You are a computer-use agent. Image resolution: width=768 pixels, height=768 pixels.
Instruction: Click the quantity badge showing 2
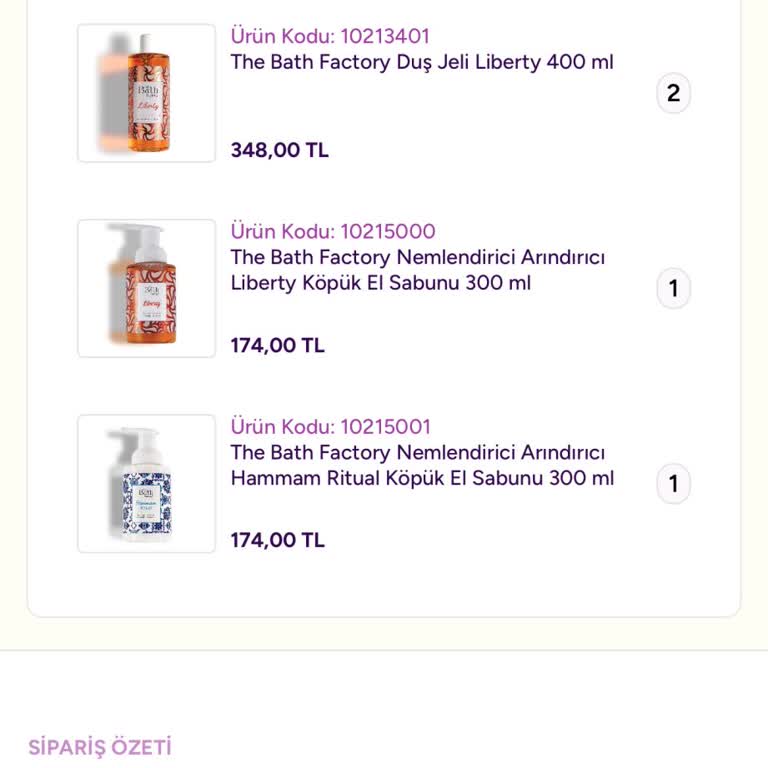click(673, 94)
